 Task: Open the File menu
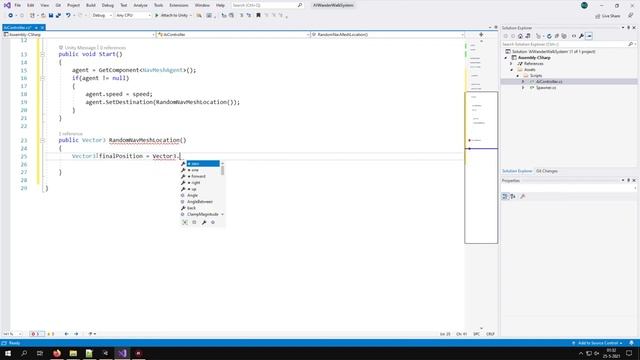(x=18, y=5)
